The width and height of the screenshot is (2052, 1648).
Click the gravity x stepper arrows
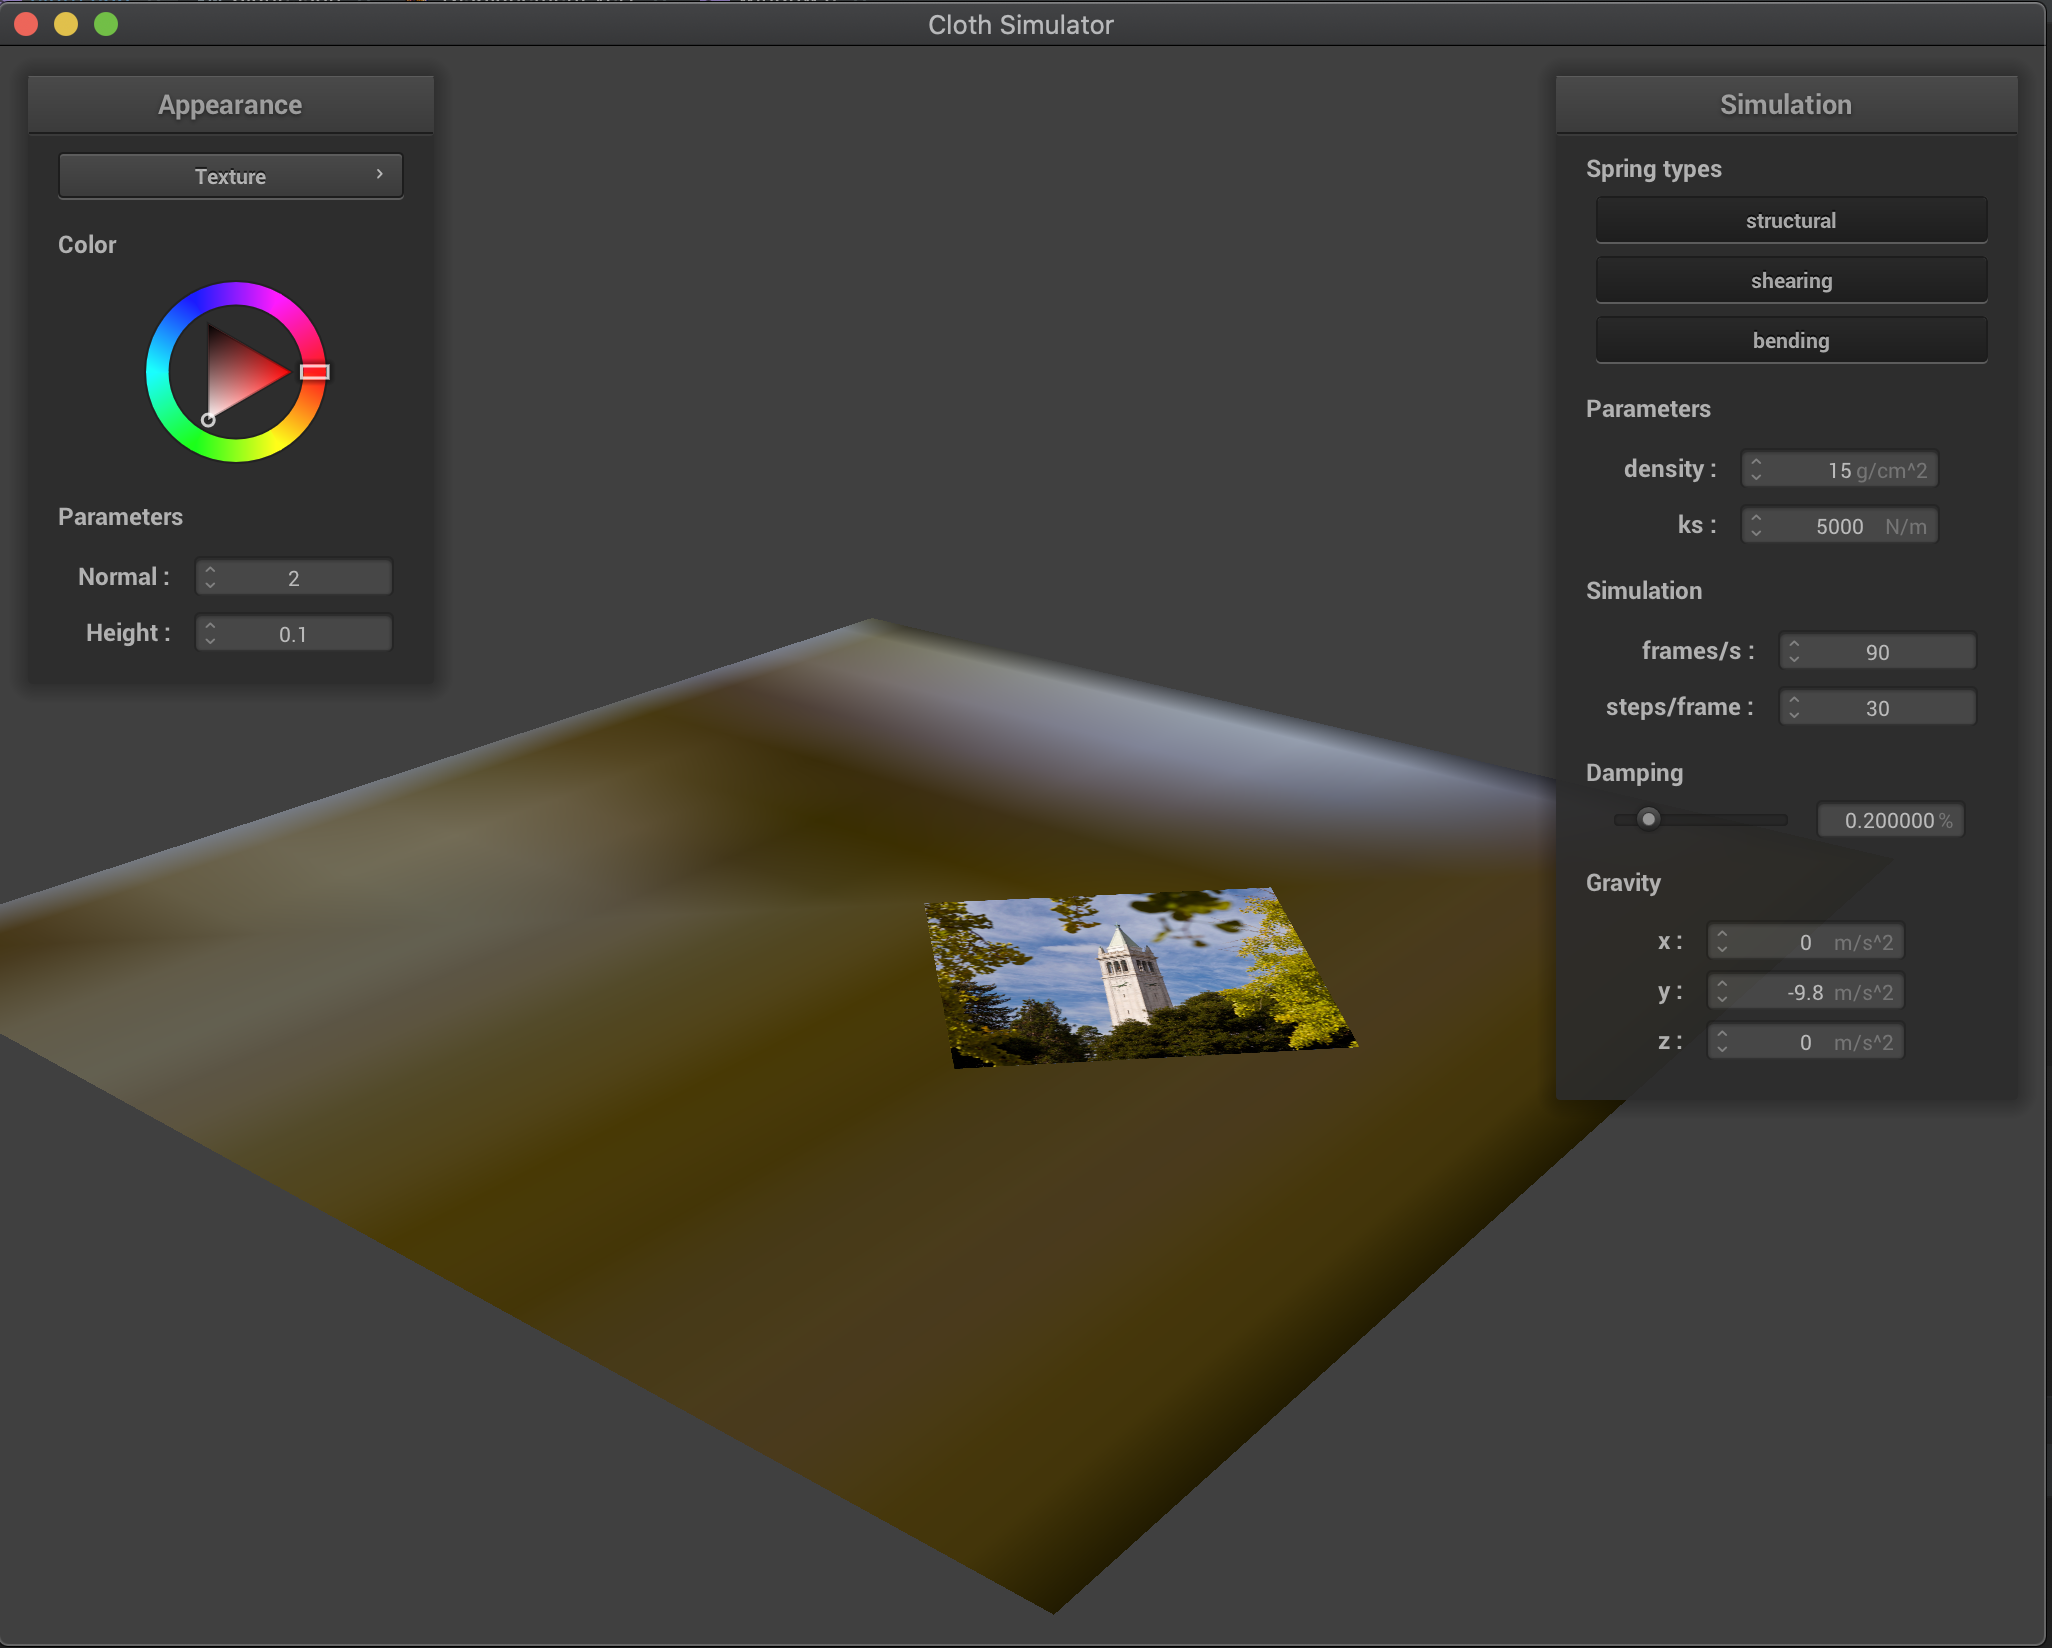click(x=1722, y=941)
